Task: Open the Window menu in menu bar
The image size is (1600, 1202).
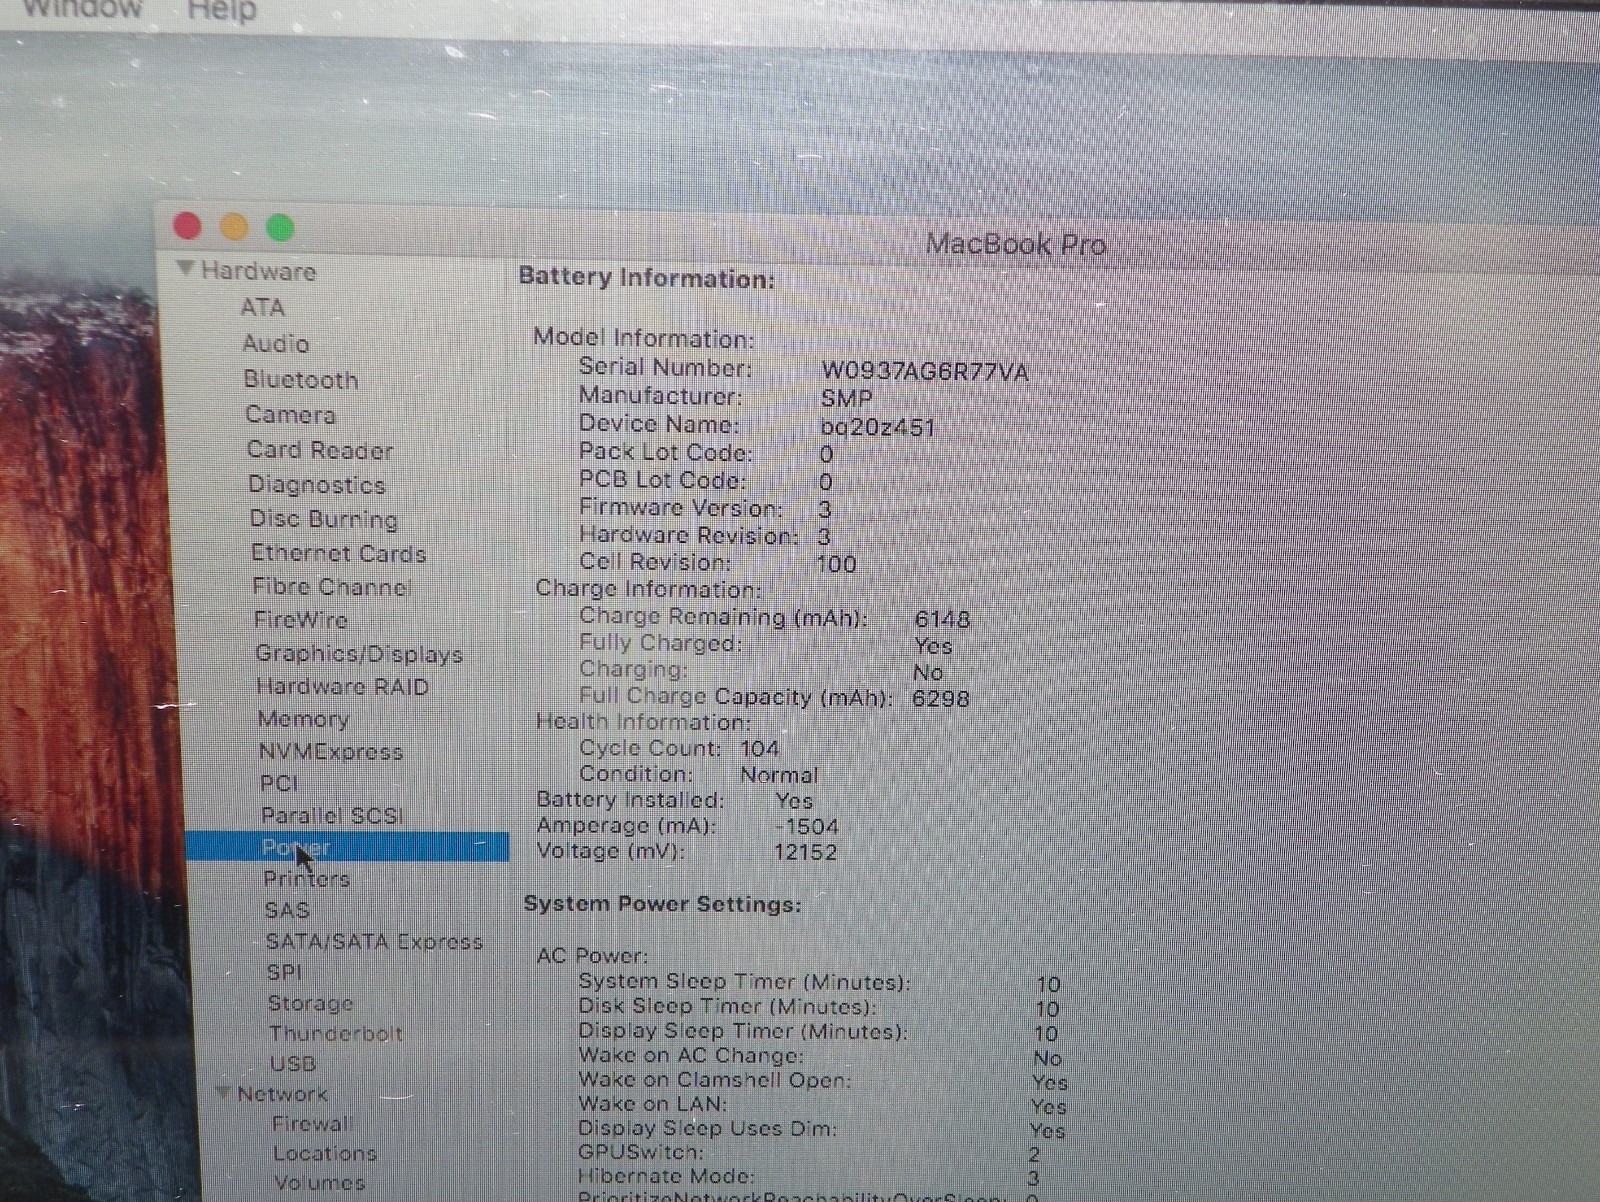Action: point(82,9)
